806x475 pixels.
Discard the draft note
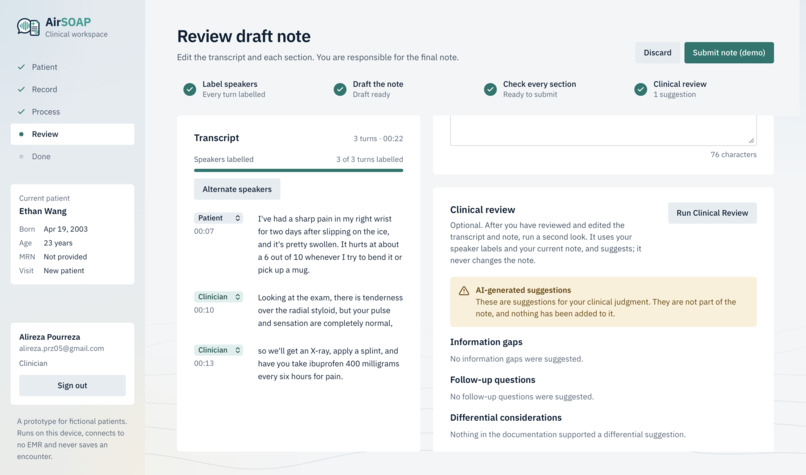point(657,52)
